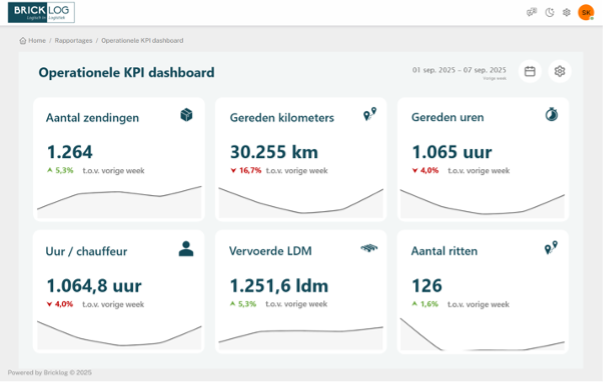Select the Uur / chauffeur card title

[x=86, y=251]
